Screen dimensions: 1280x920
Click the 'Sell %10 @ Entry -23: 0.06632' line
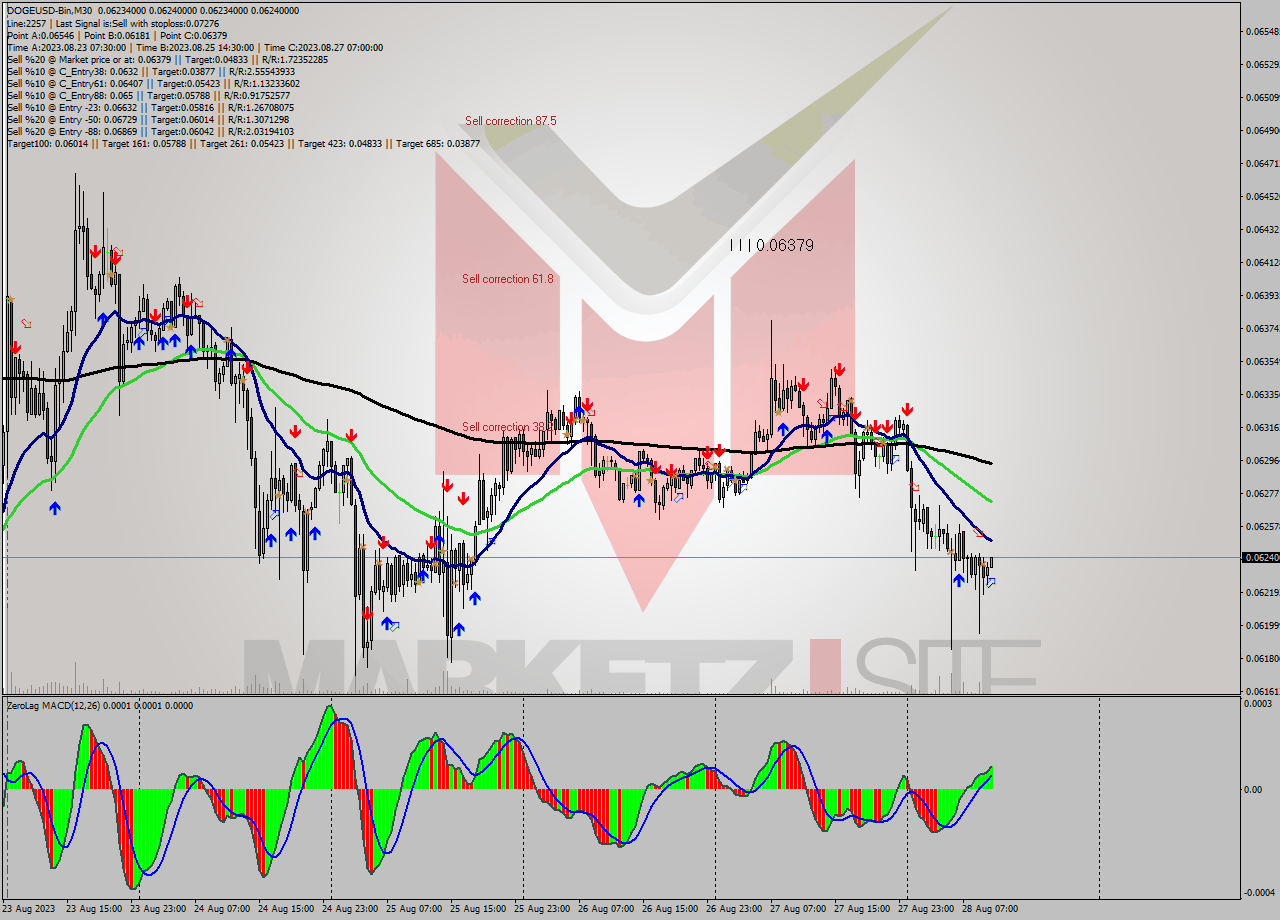150,107
